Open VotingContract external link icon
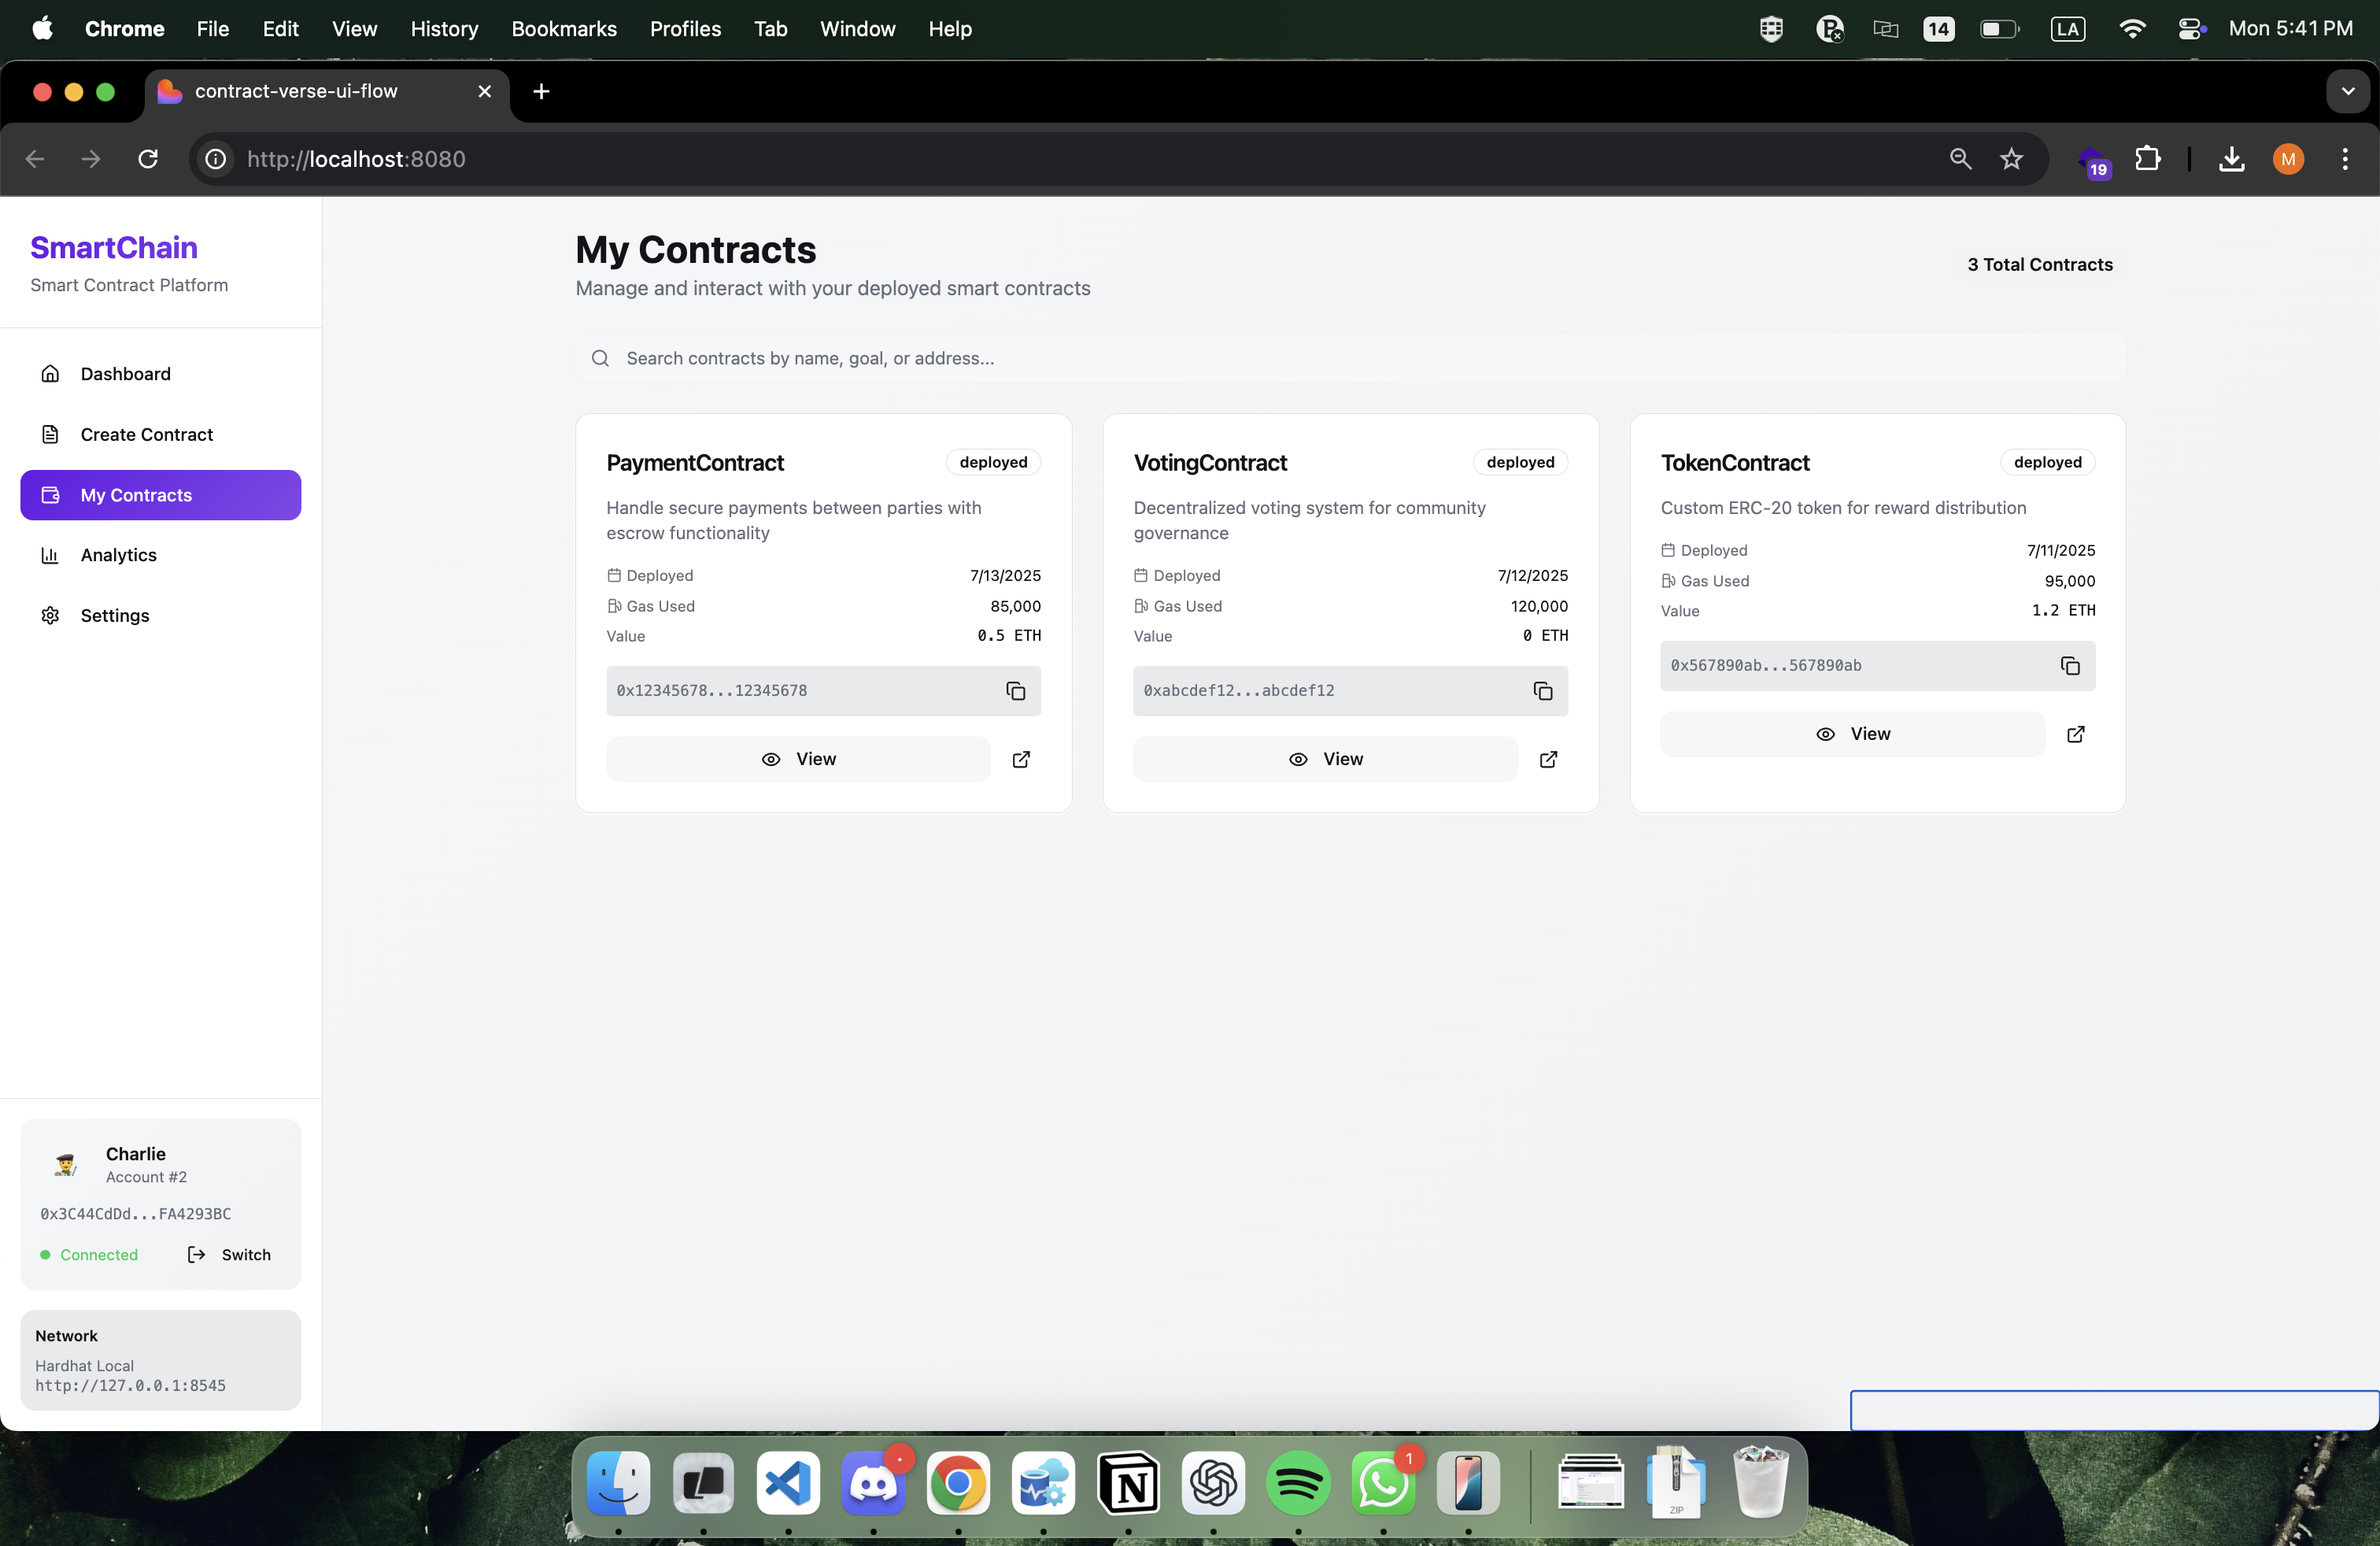Screen dimensions: 2380x1546 point(1548,759)
